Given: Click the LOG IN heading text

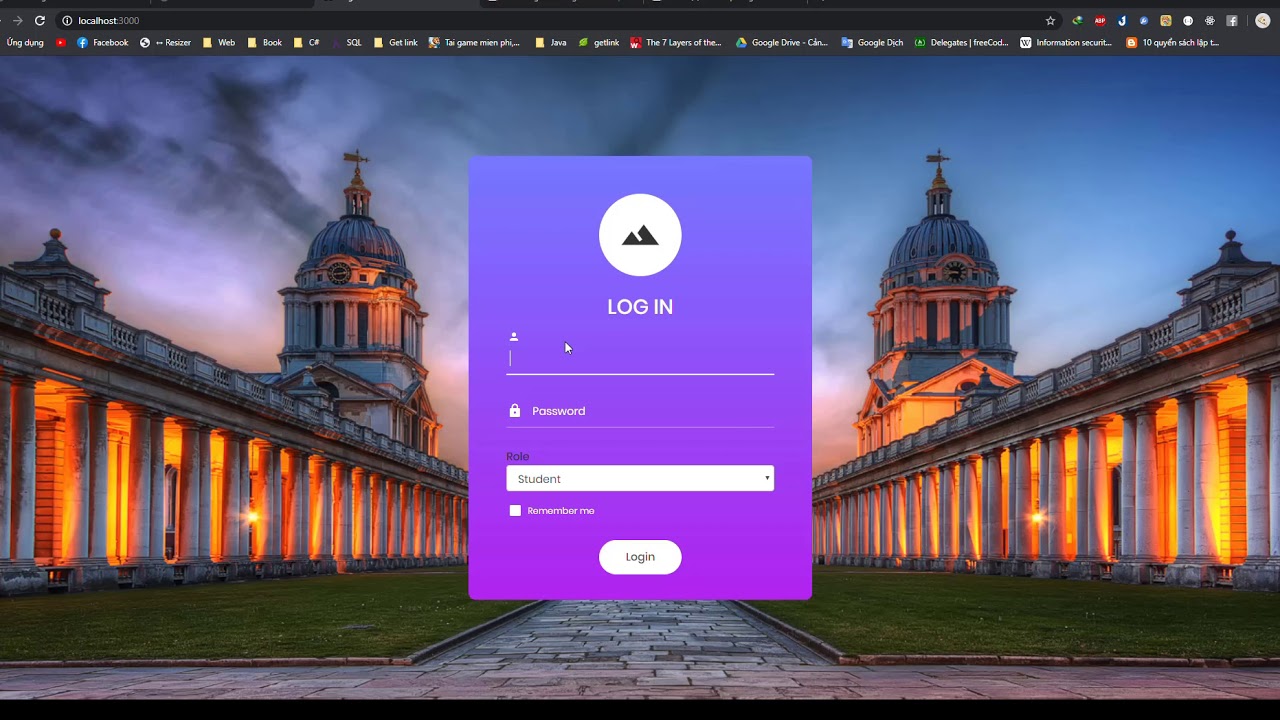Looking at the screenshot, I should click(x=640, y=307).
